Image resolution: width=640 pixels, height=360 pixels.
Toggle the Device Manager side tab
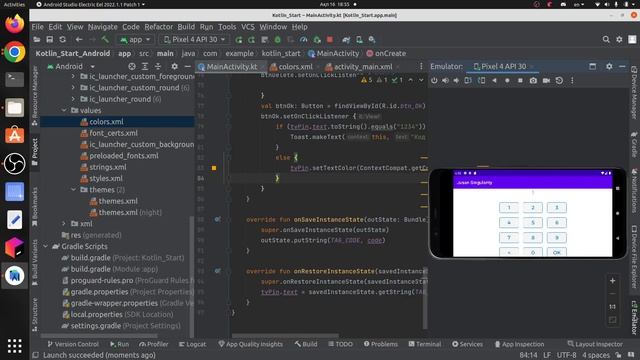click(x=634, y=92)
